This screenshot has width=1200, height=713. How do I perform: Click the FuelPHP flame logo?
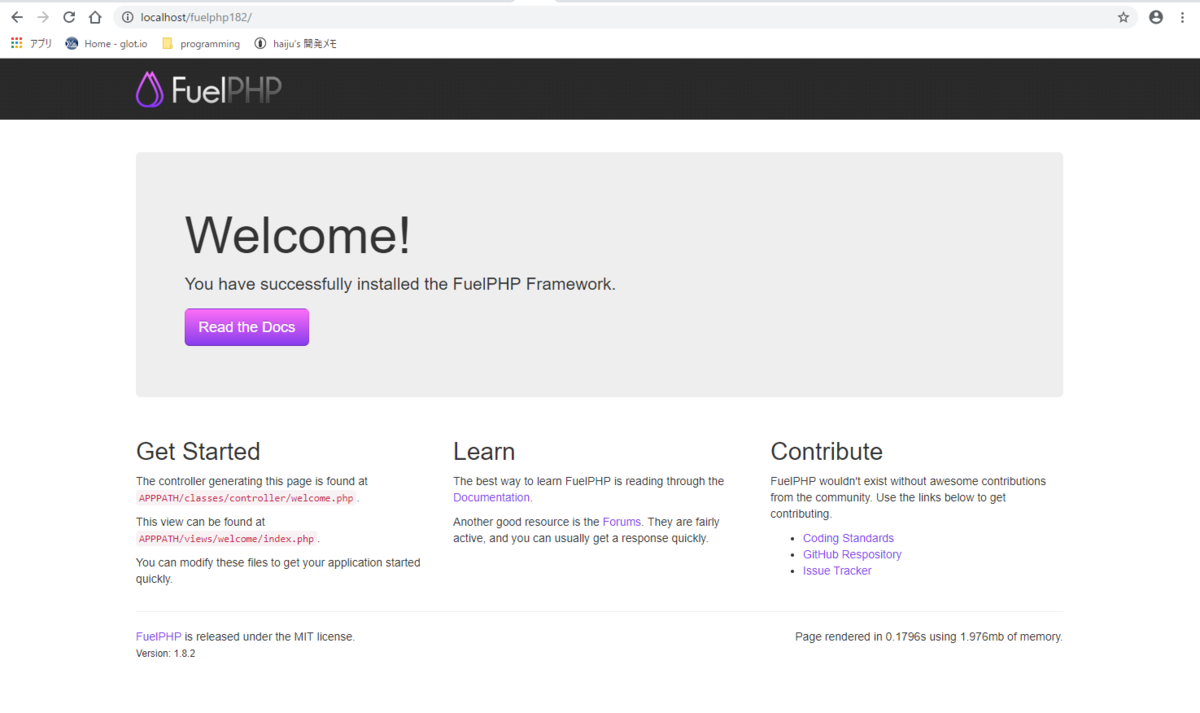[x=149, y=89]
